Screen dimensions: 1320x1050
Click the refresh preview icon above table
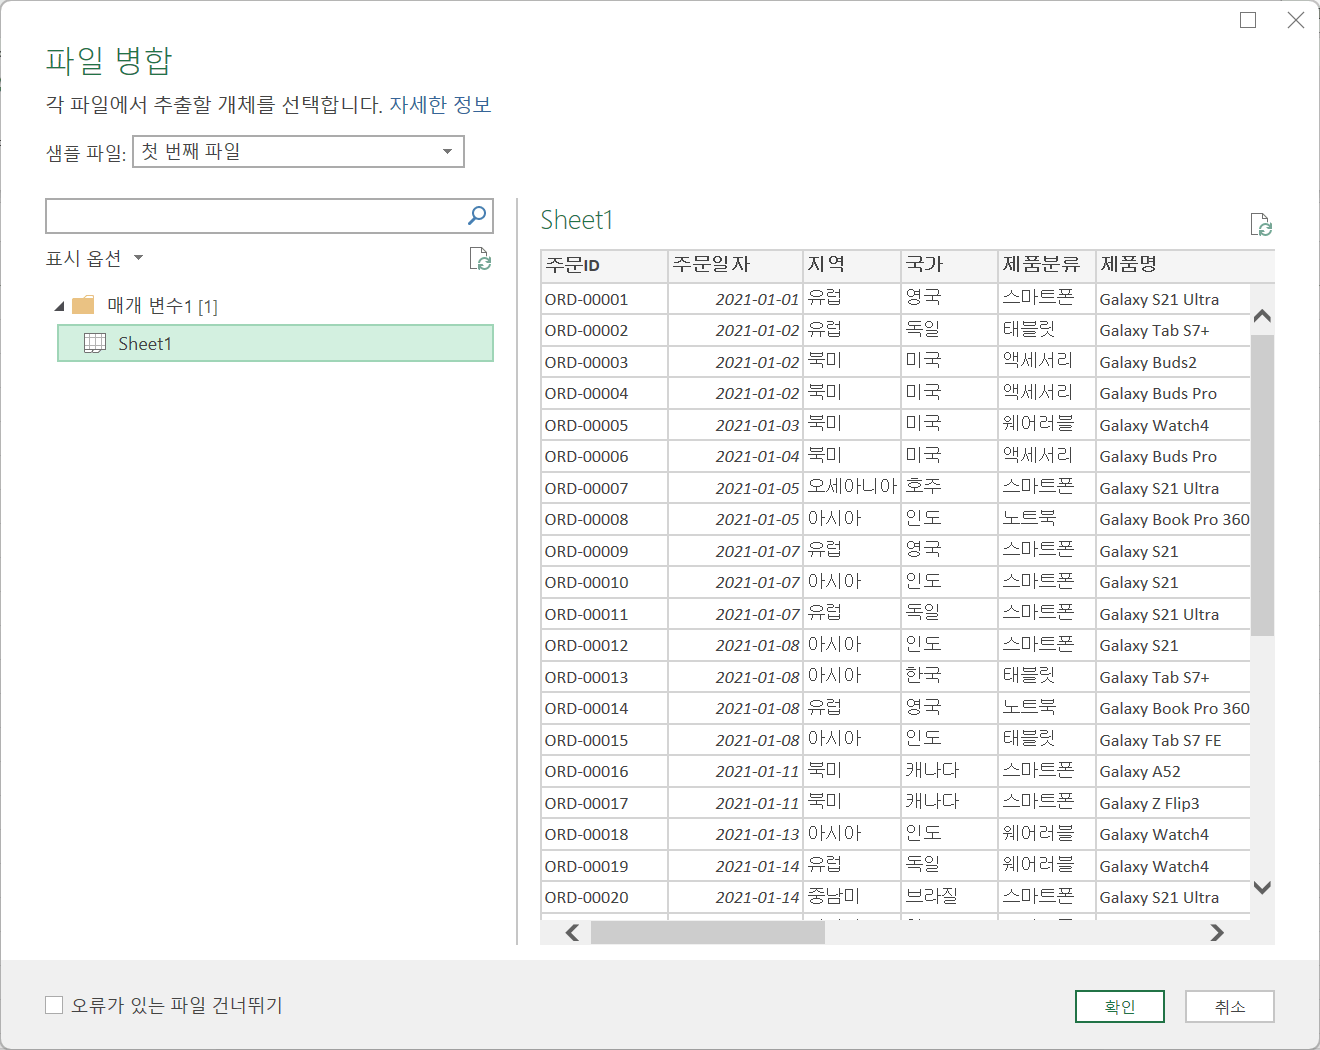tap(1261, 224)
